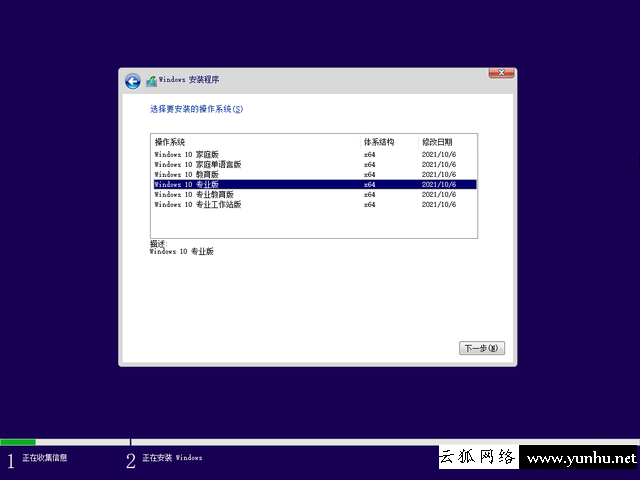Click the 体系结构 column header
This screenshot has width=640, height=480.
click(389, 142)
